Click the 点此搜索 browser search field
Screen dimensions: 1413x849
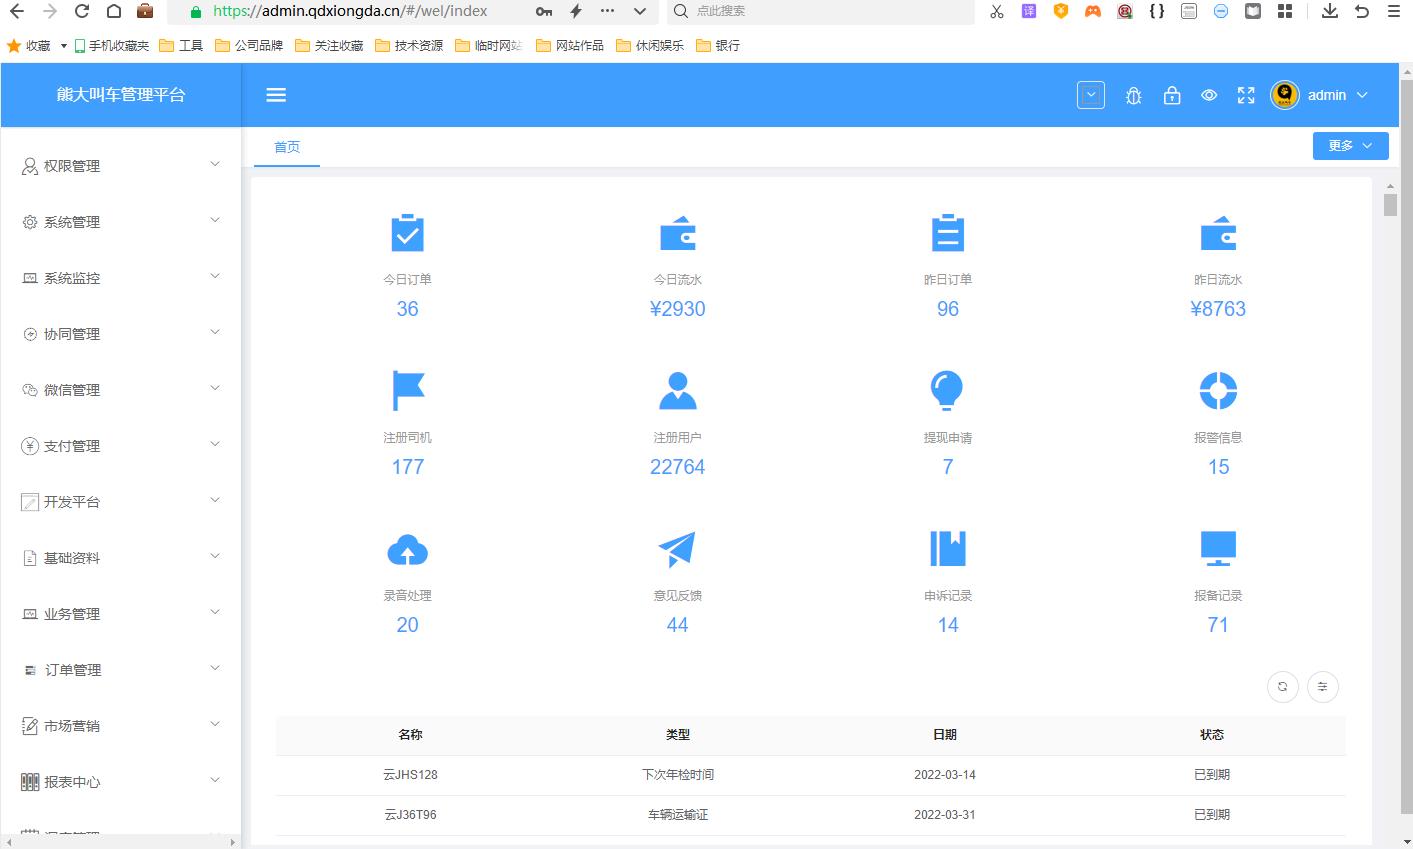820,11
